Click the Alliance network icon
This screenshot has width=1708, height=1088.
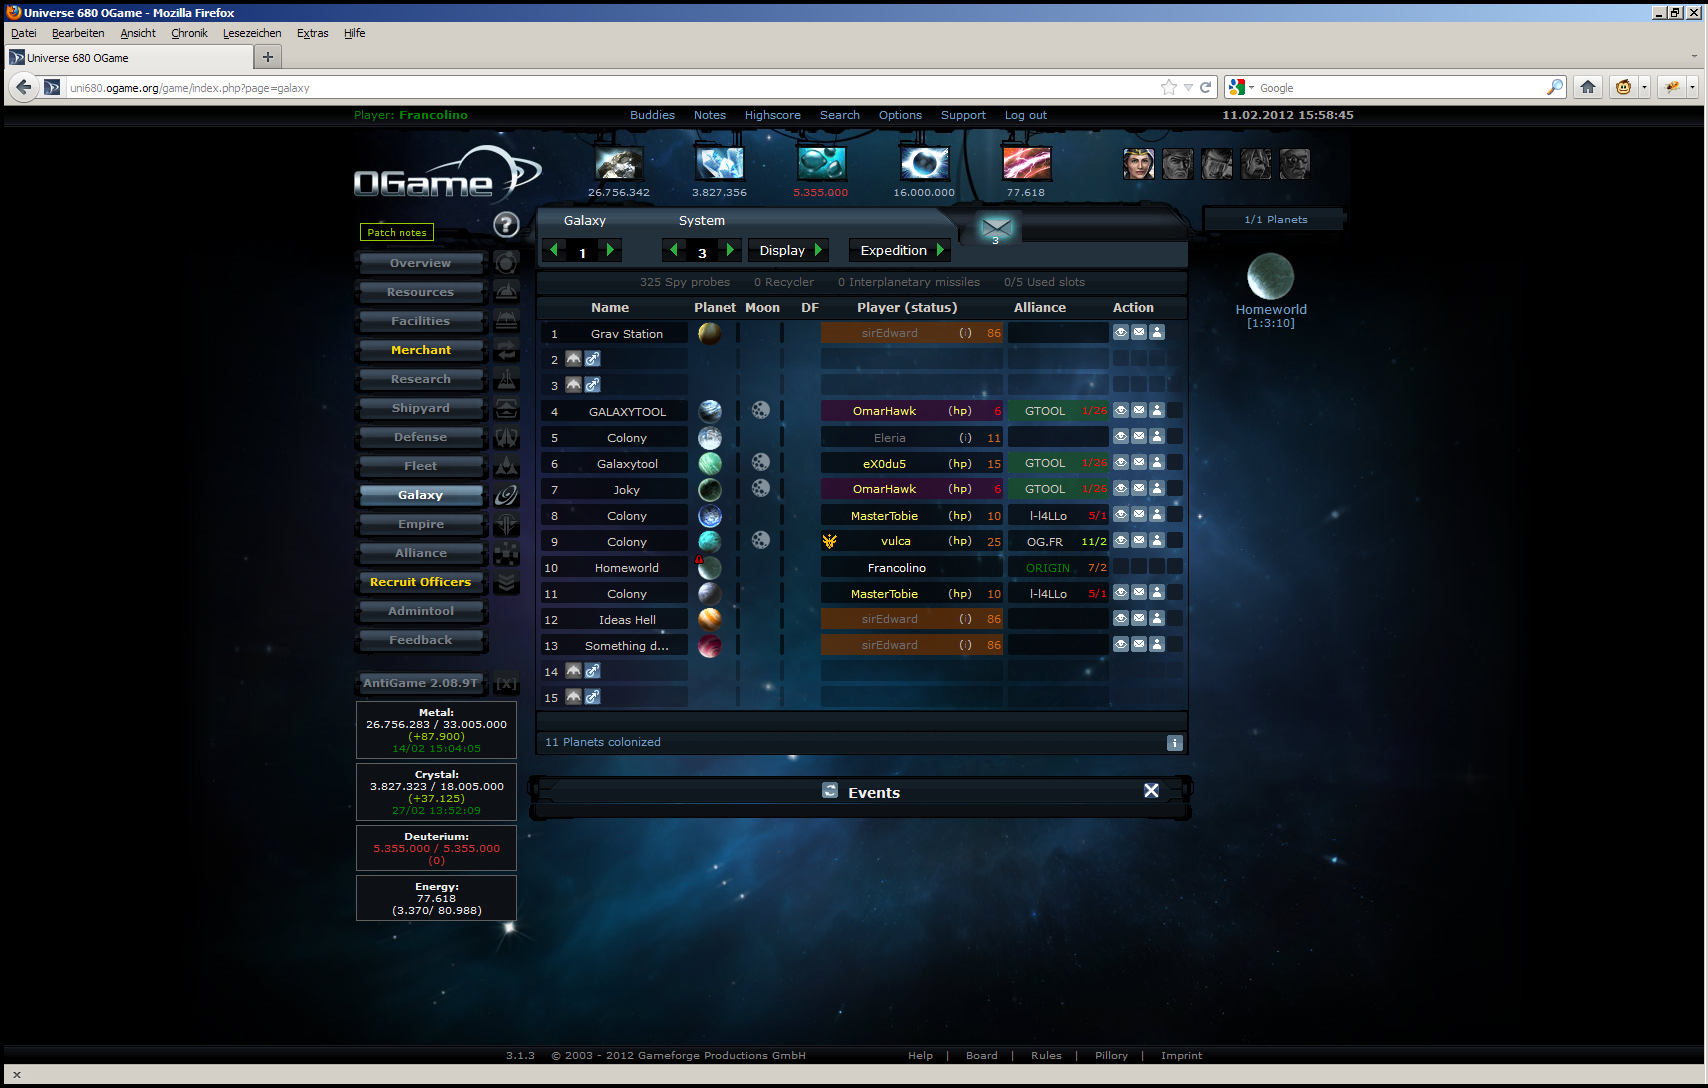[507, 553]
